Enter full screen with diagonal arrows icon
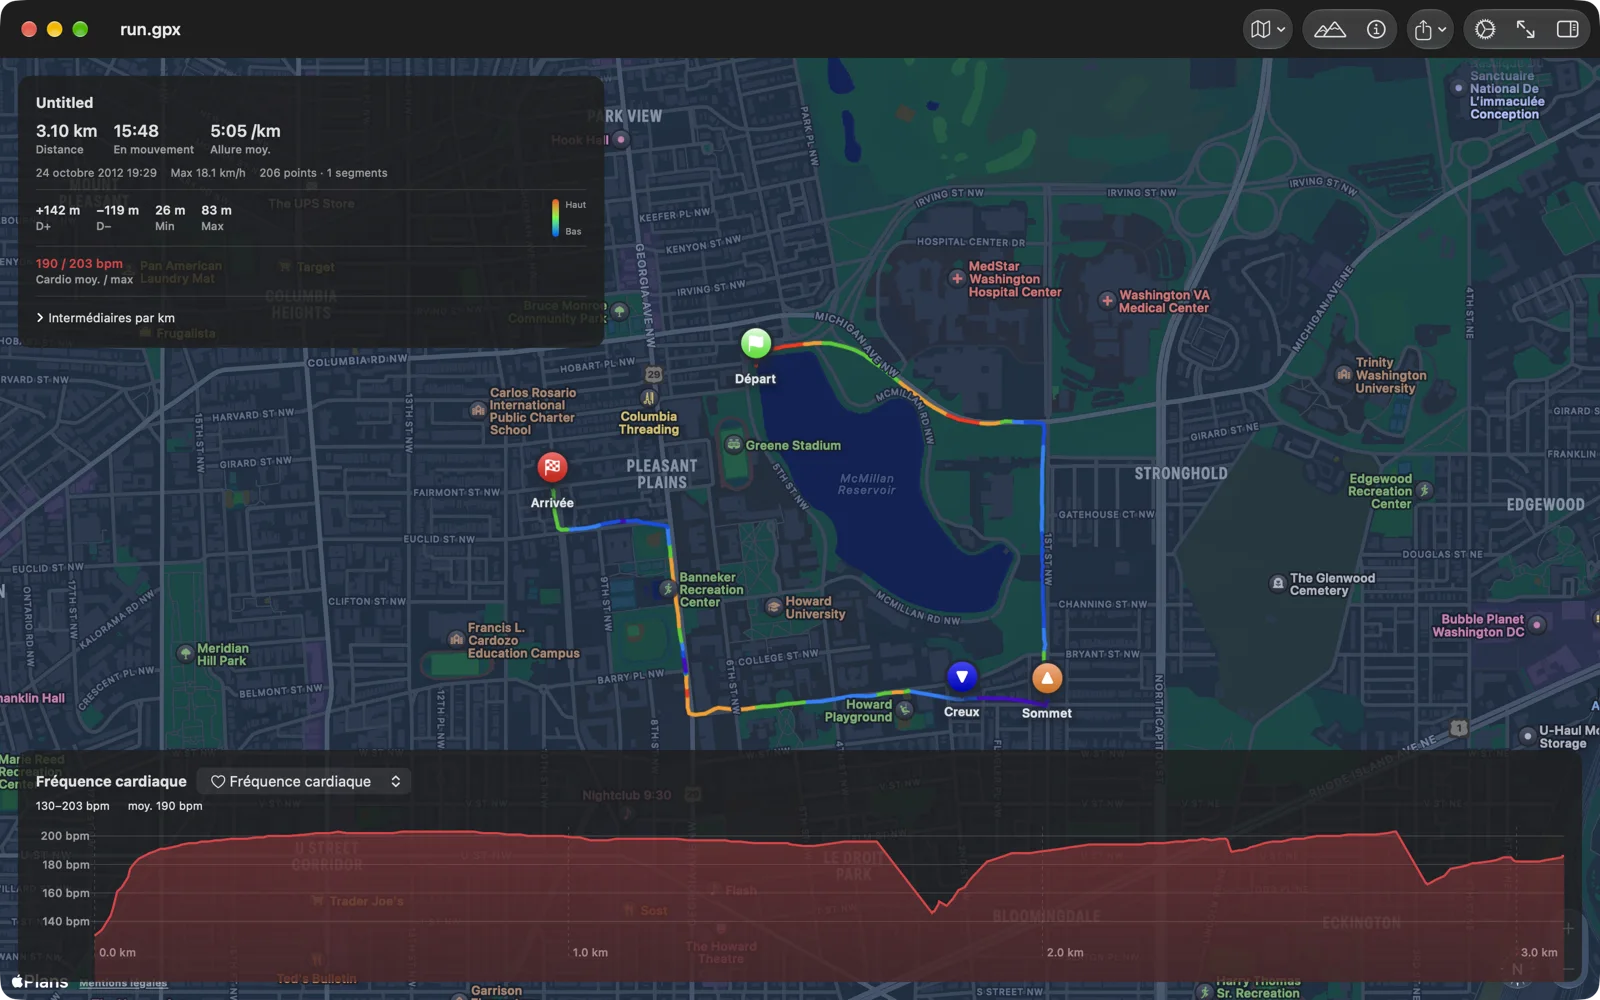 (x=1526, y=29)
